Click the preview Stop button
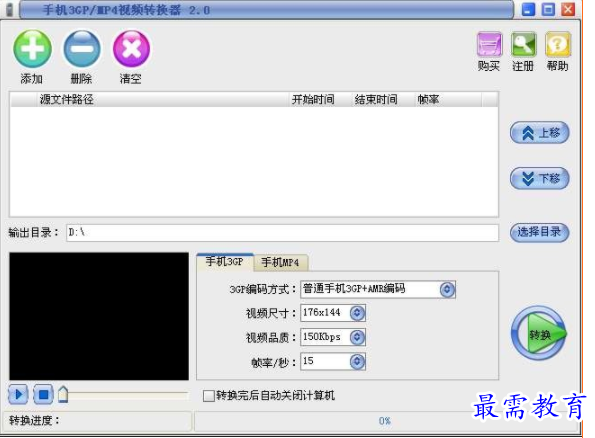 tap(43, 395)
